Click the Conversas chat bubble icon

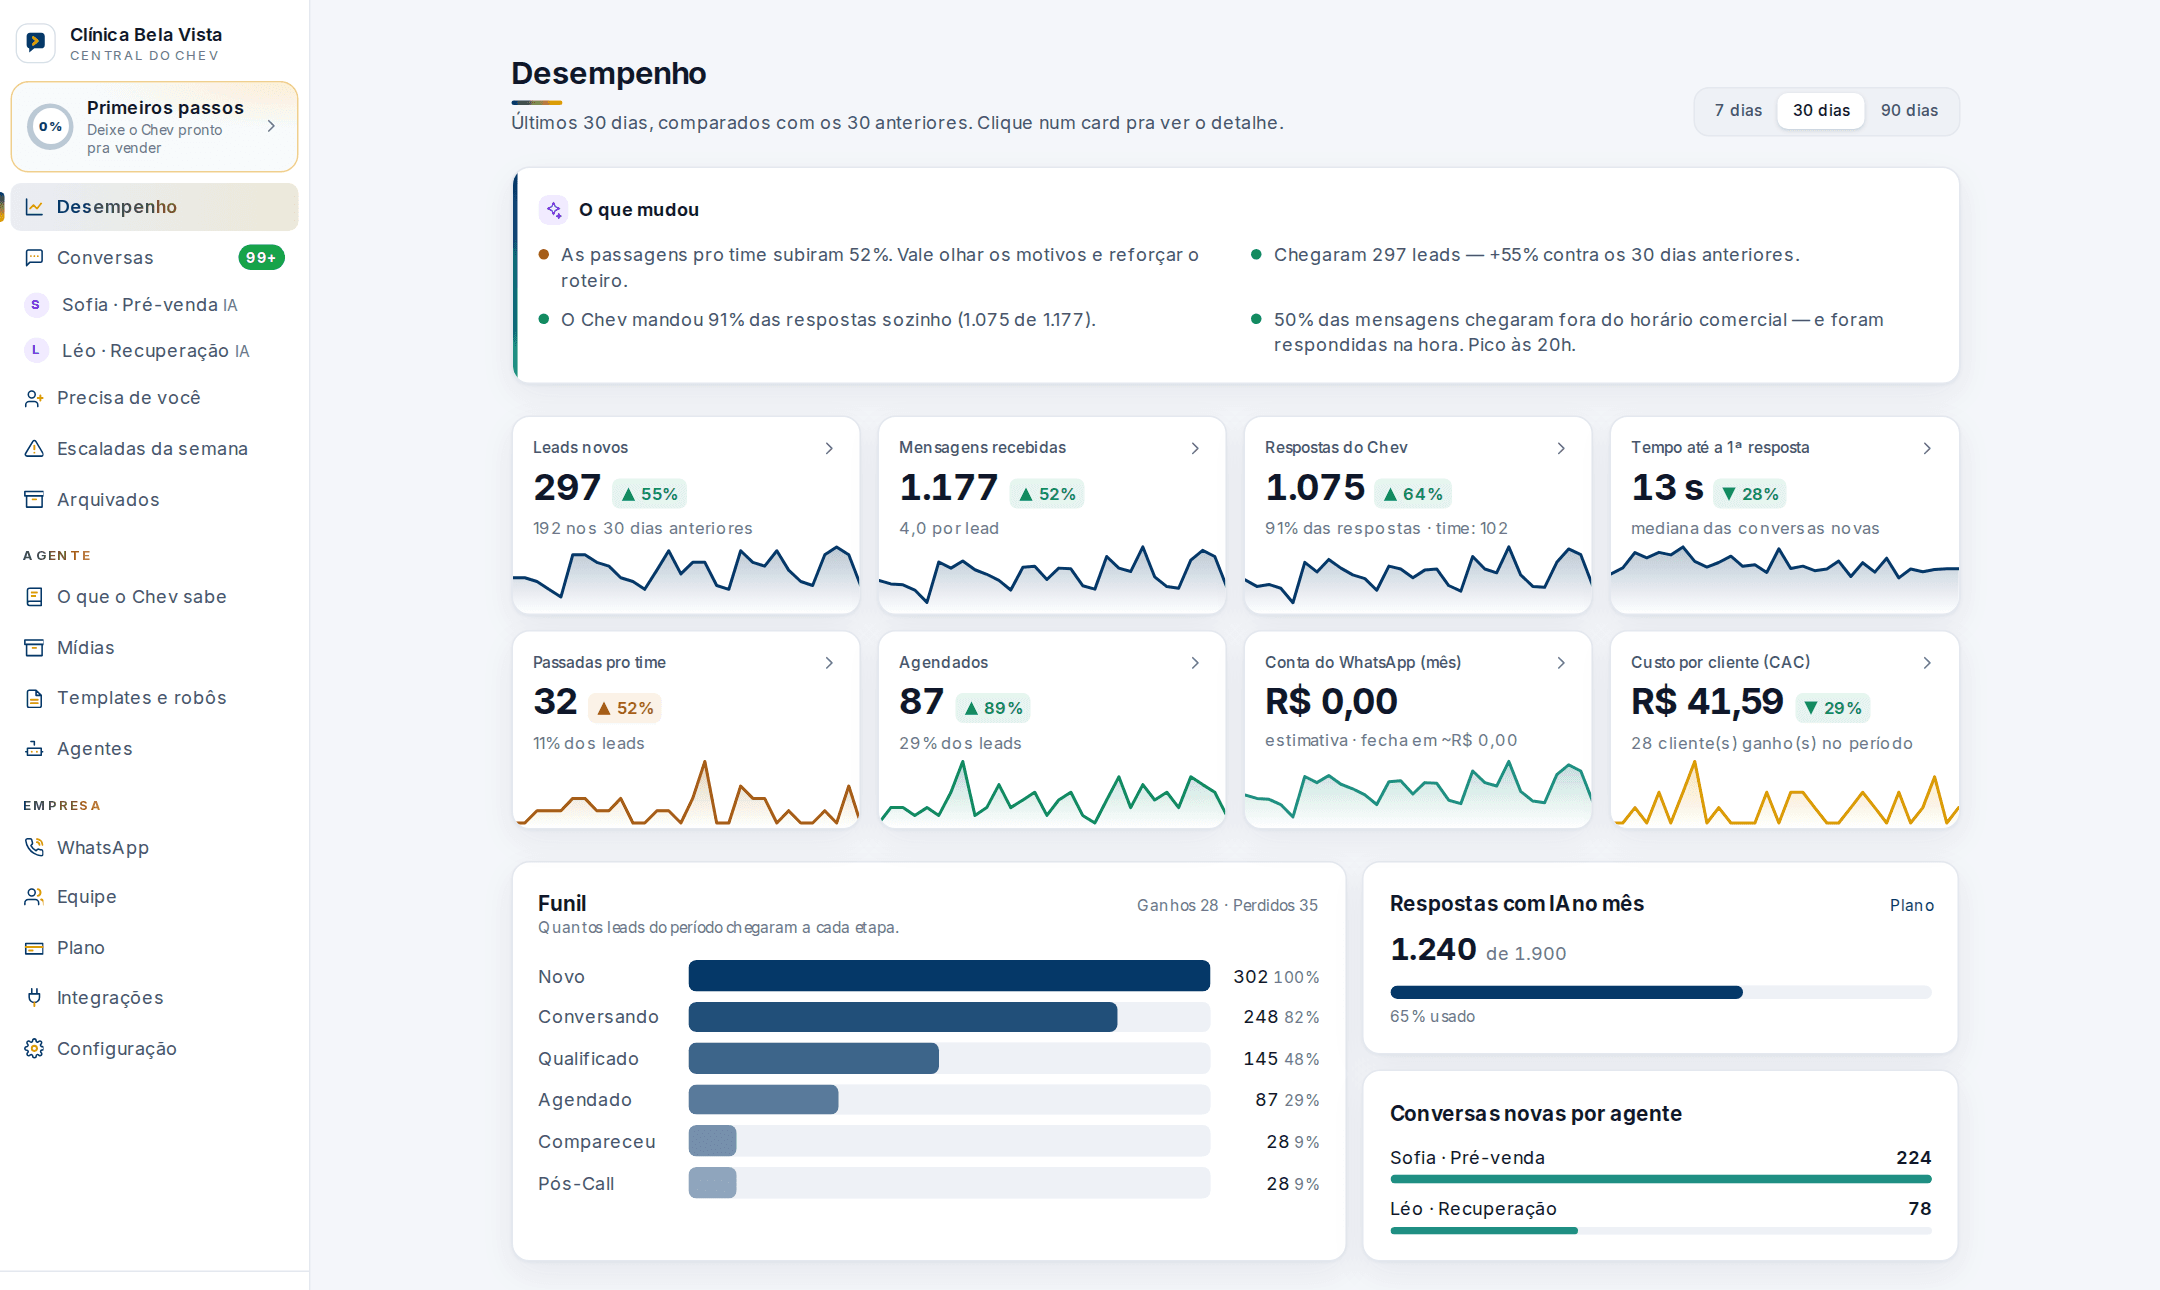click(x=34, y=258)
